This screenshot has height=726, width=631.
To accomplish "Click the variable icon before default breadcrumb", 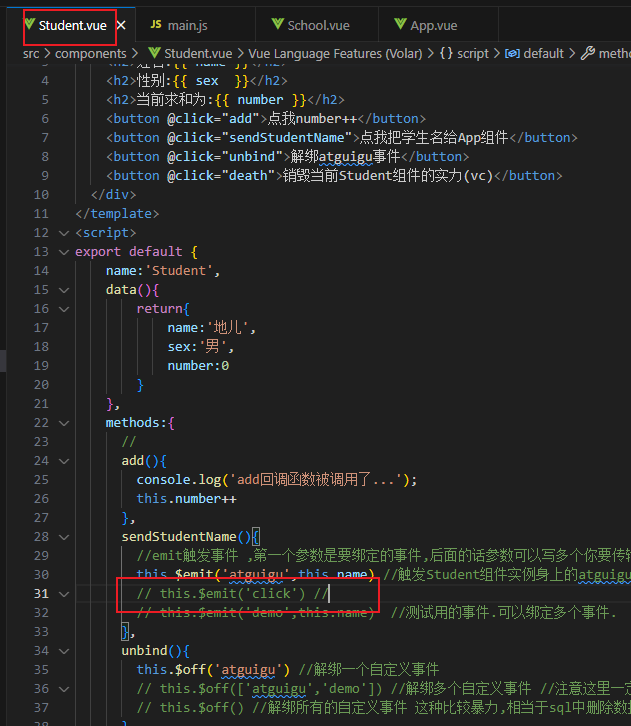I will tap(512, 54).
